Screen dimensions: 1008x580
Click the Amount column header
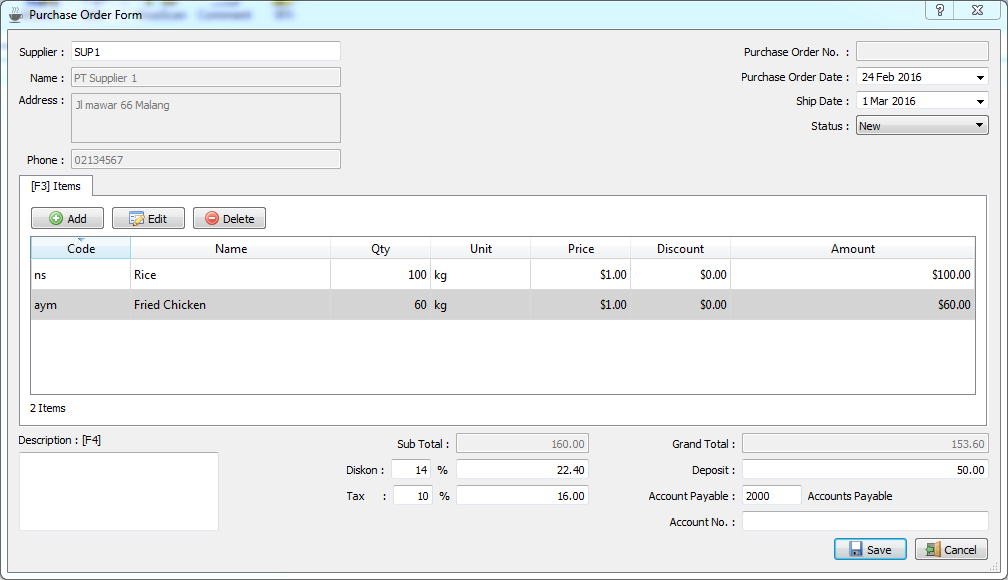853,248
